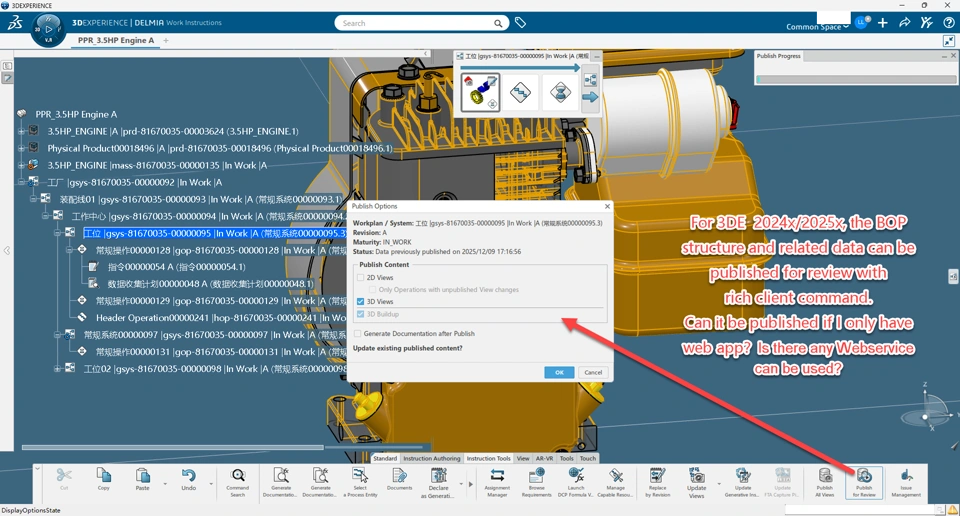Expand the 3.5HP_ENGINE prd-00003624 node
Viewport: 960px width, 516px height.
(x=22, y=131)
